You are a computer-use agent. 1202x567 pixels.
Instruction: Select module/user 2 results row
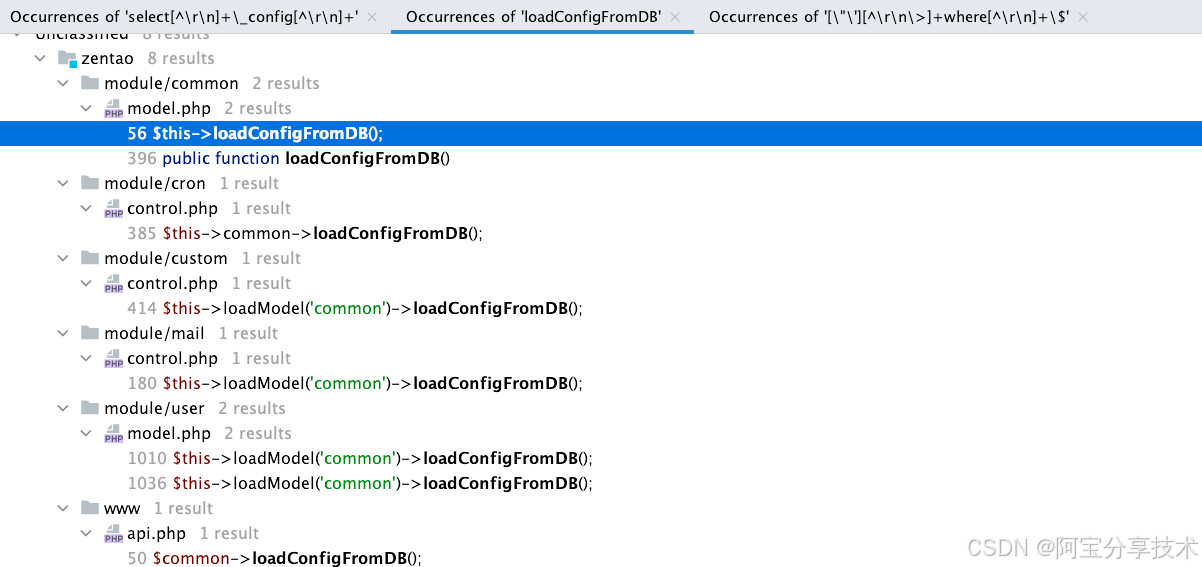(x=601, y=409)
